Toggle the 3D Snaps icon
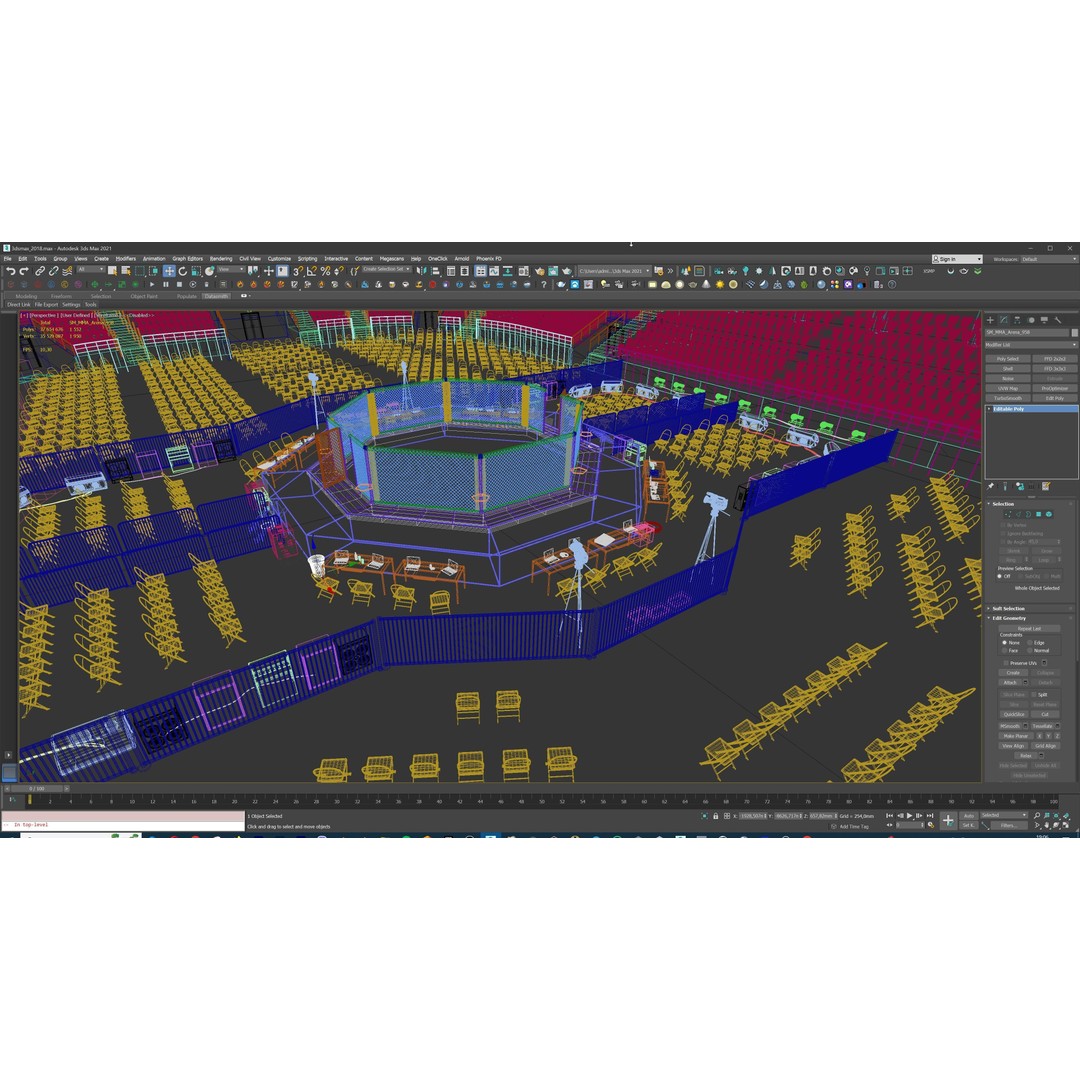This screenshot has width=1080, height=1080. [298, 271]
